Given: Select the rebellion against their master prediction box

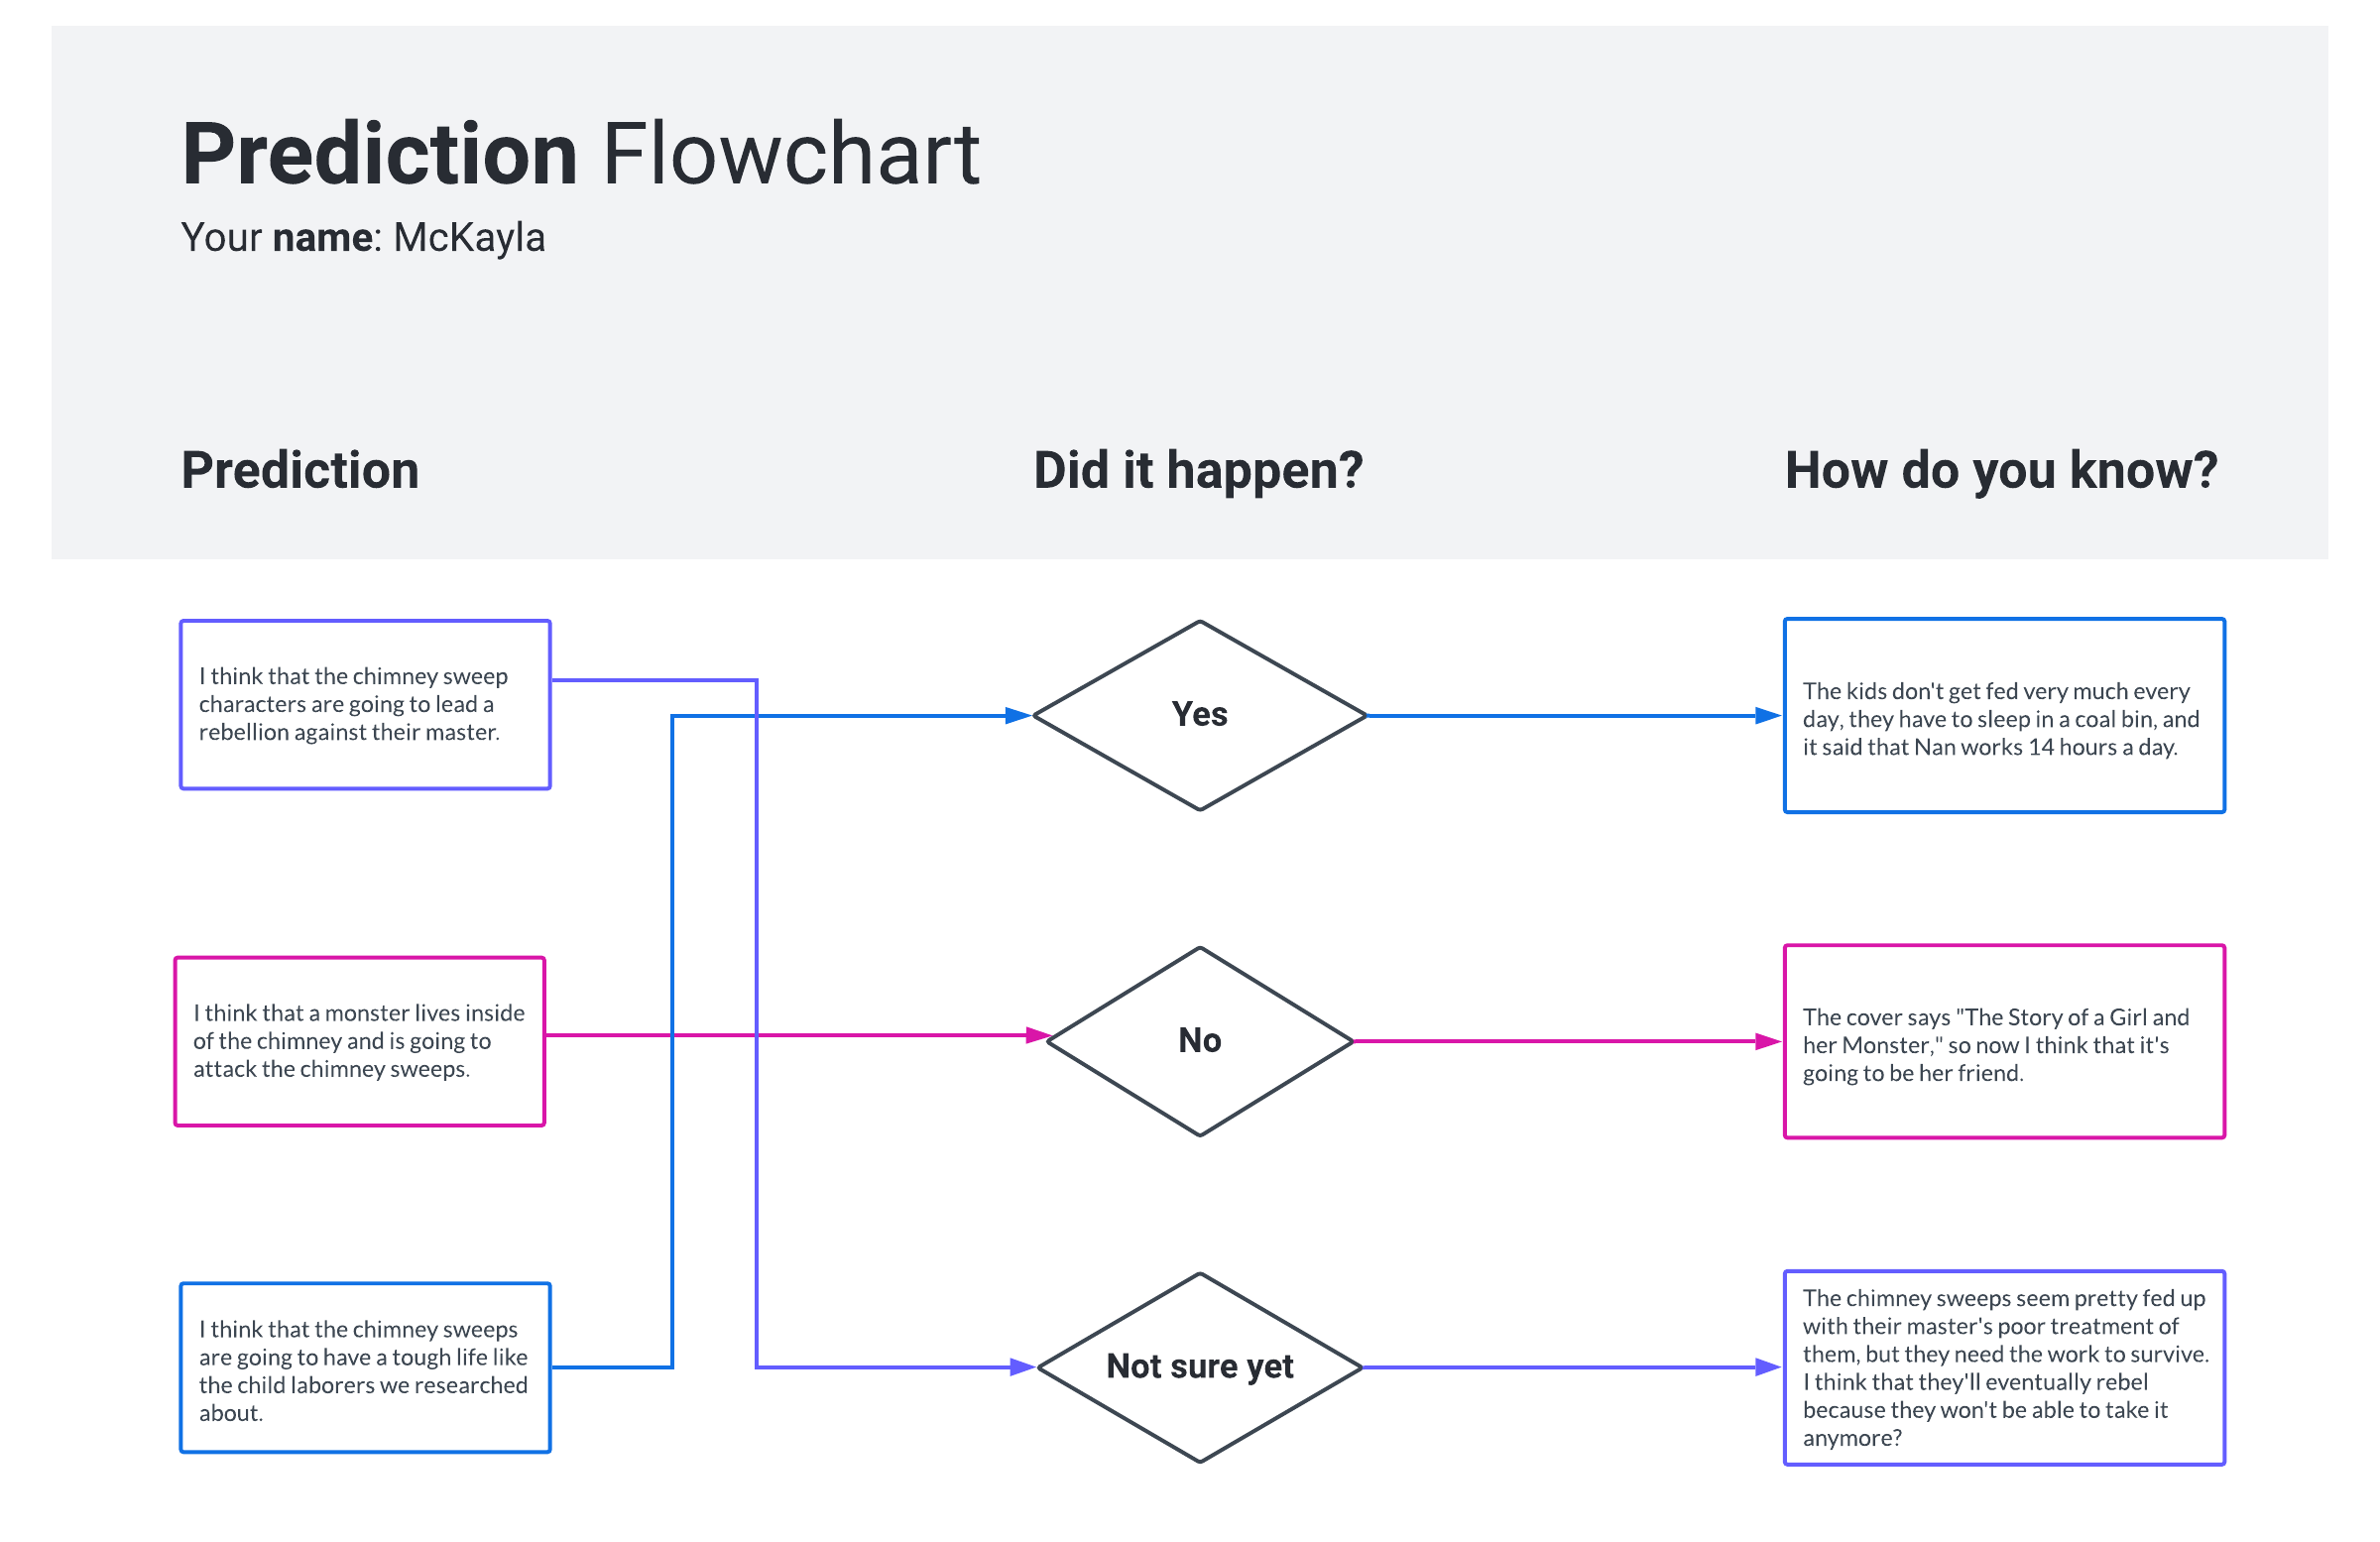Looking at the screenshot, I should click(x=365, y=705).
